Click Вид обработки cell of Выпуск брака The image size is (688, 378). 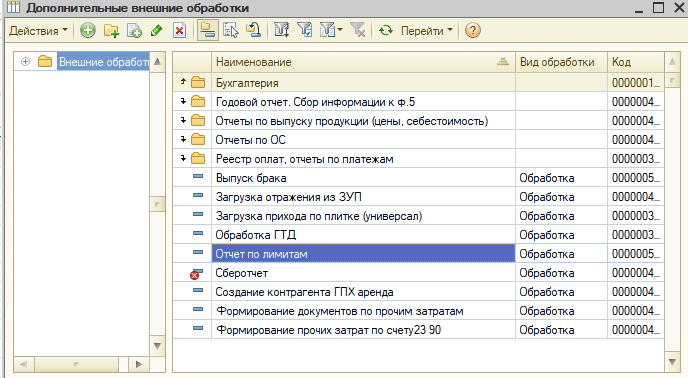pyautogui.click(x=561, y=178)
